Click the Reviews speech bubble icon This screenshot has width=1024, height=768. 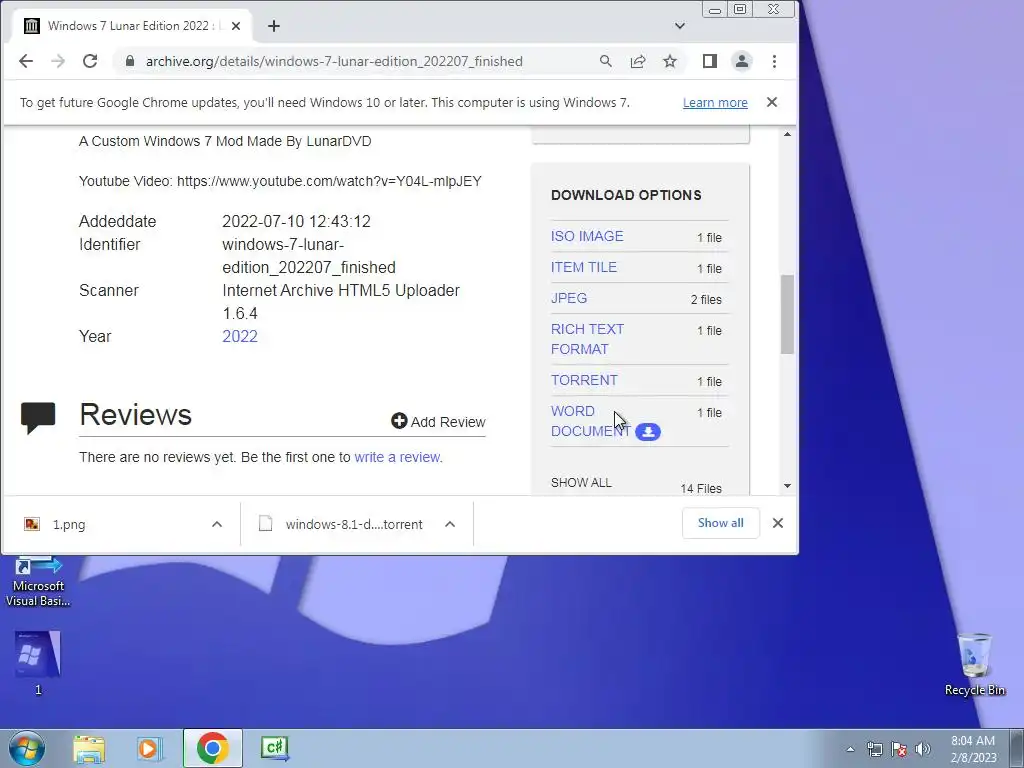point(38,418)
